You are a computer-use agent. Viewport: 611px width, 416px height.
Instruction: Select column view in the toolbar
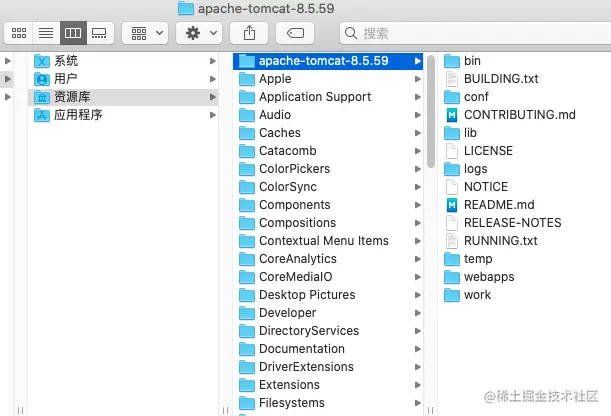(x=73, y=33)
